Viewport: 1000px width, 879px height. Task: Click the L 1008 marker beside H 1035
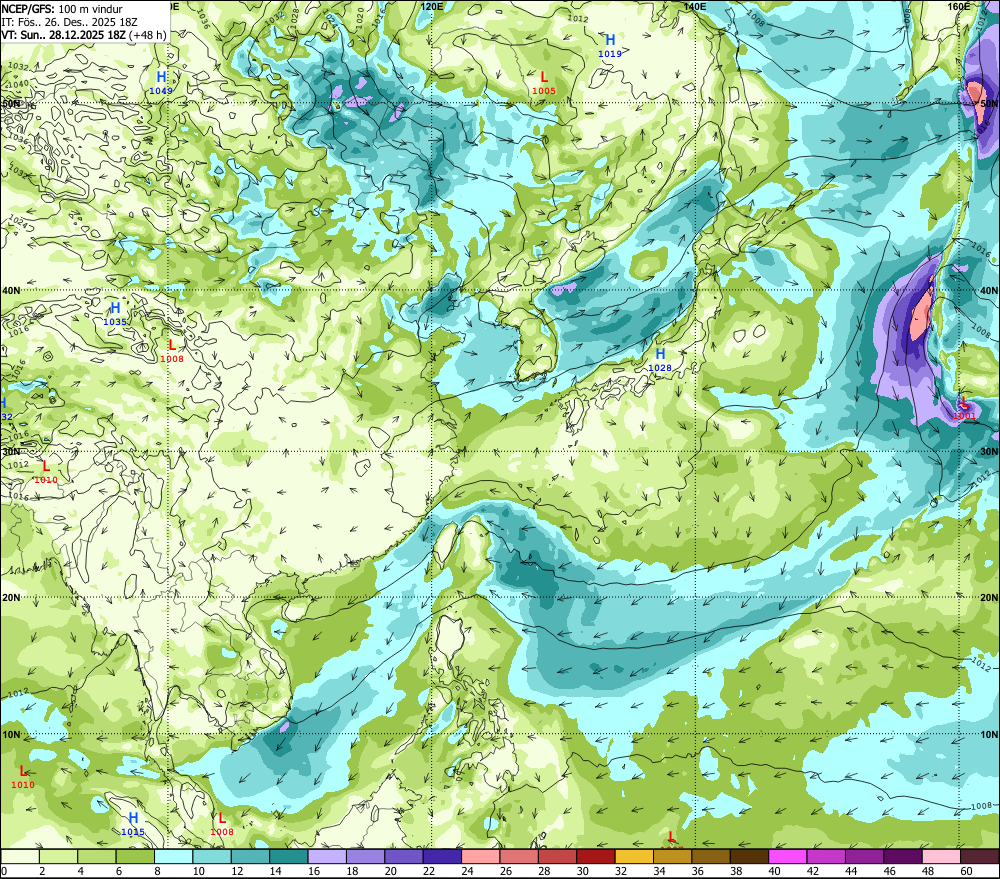(172, 351)
